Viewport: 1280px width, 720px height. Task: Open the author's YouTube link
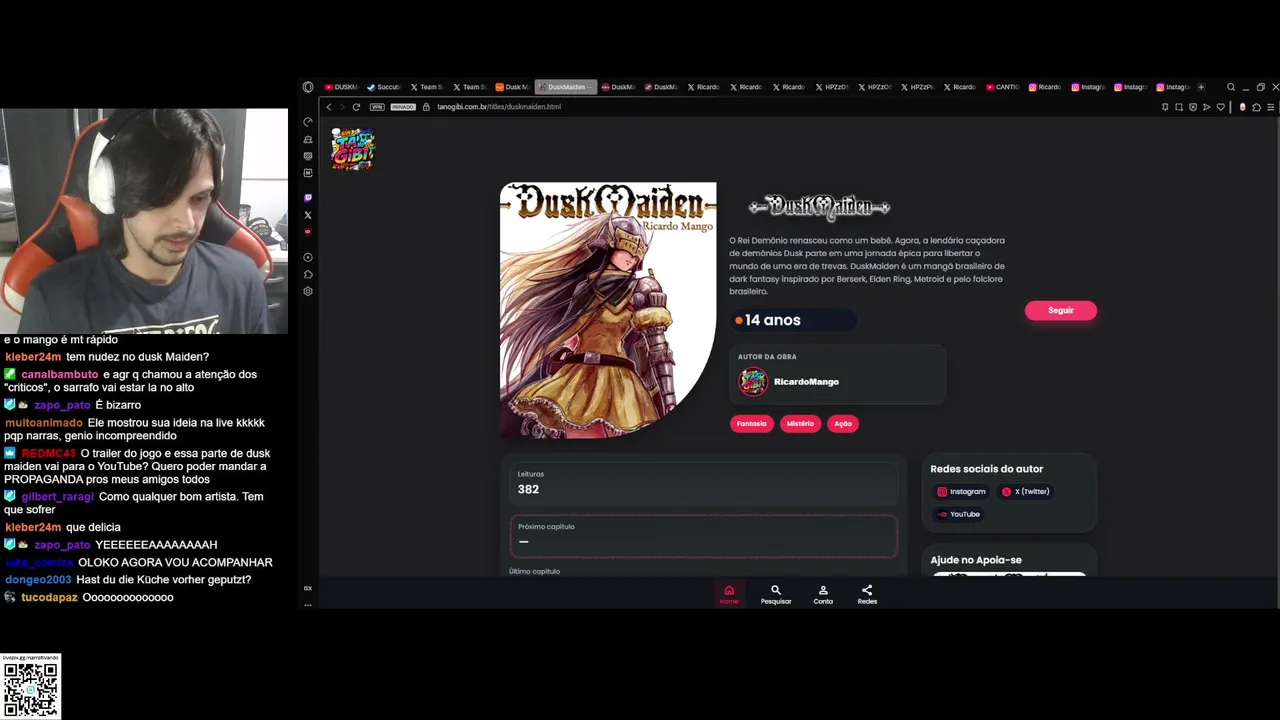[x=959, y=514]
